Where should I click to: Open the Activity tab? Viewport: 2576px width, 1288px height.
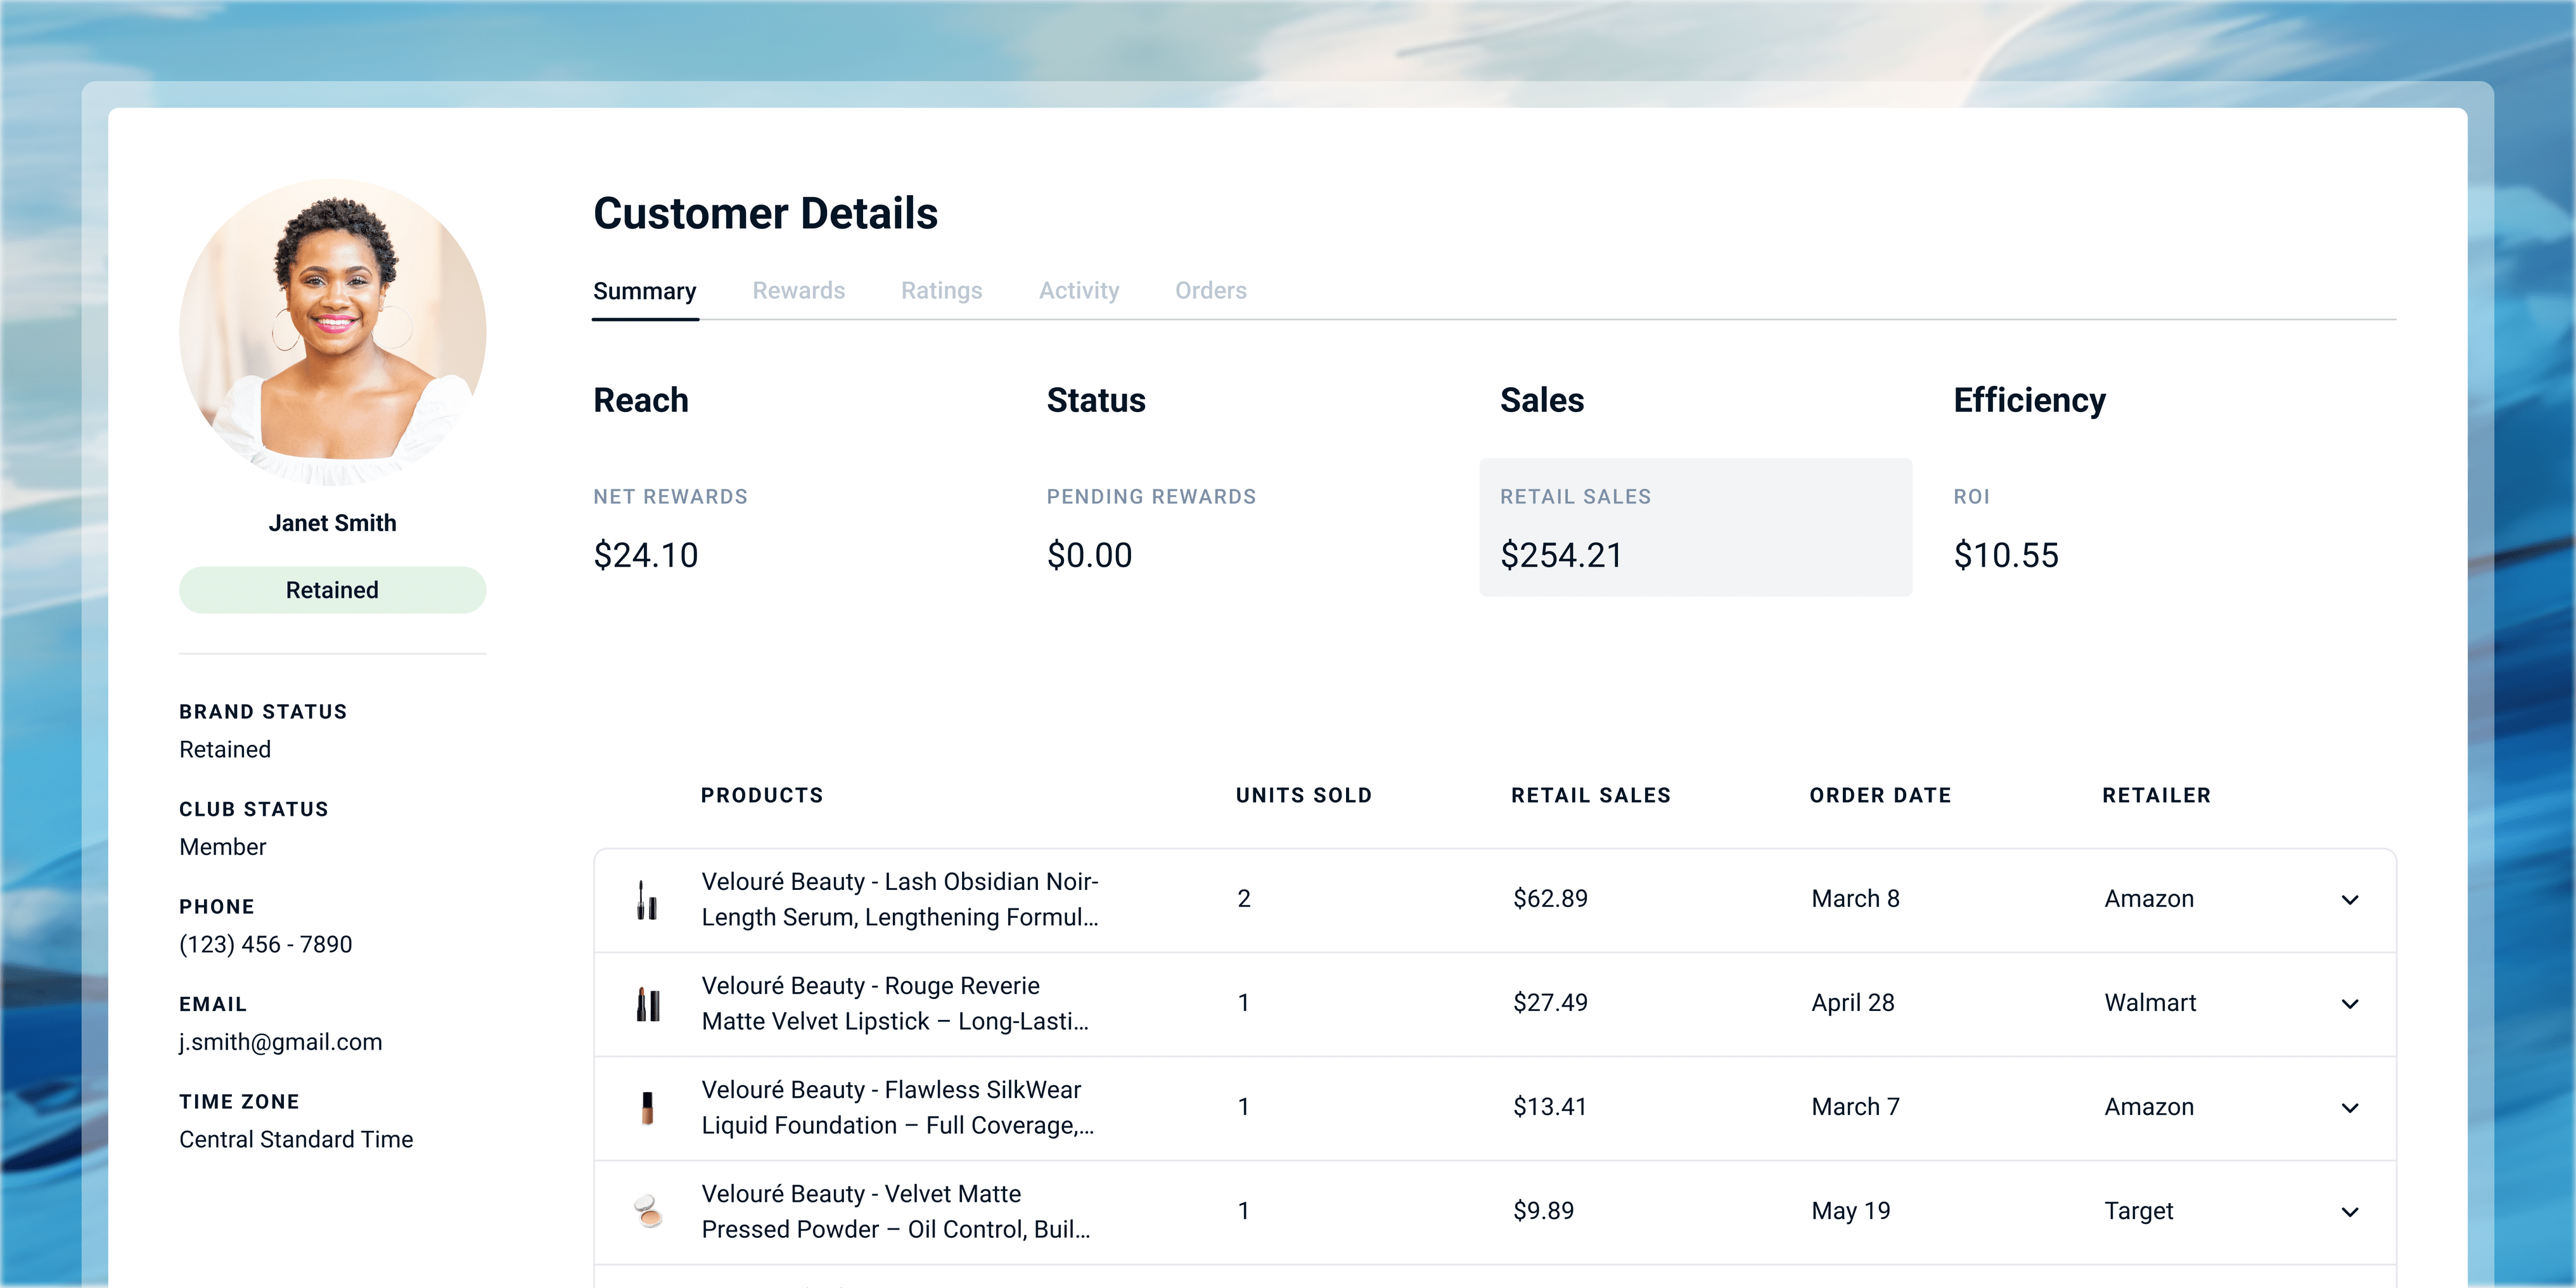tap(1079, 291)
